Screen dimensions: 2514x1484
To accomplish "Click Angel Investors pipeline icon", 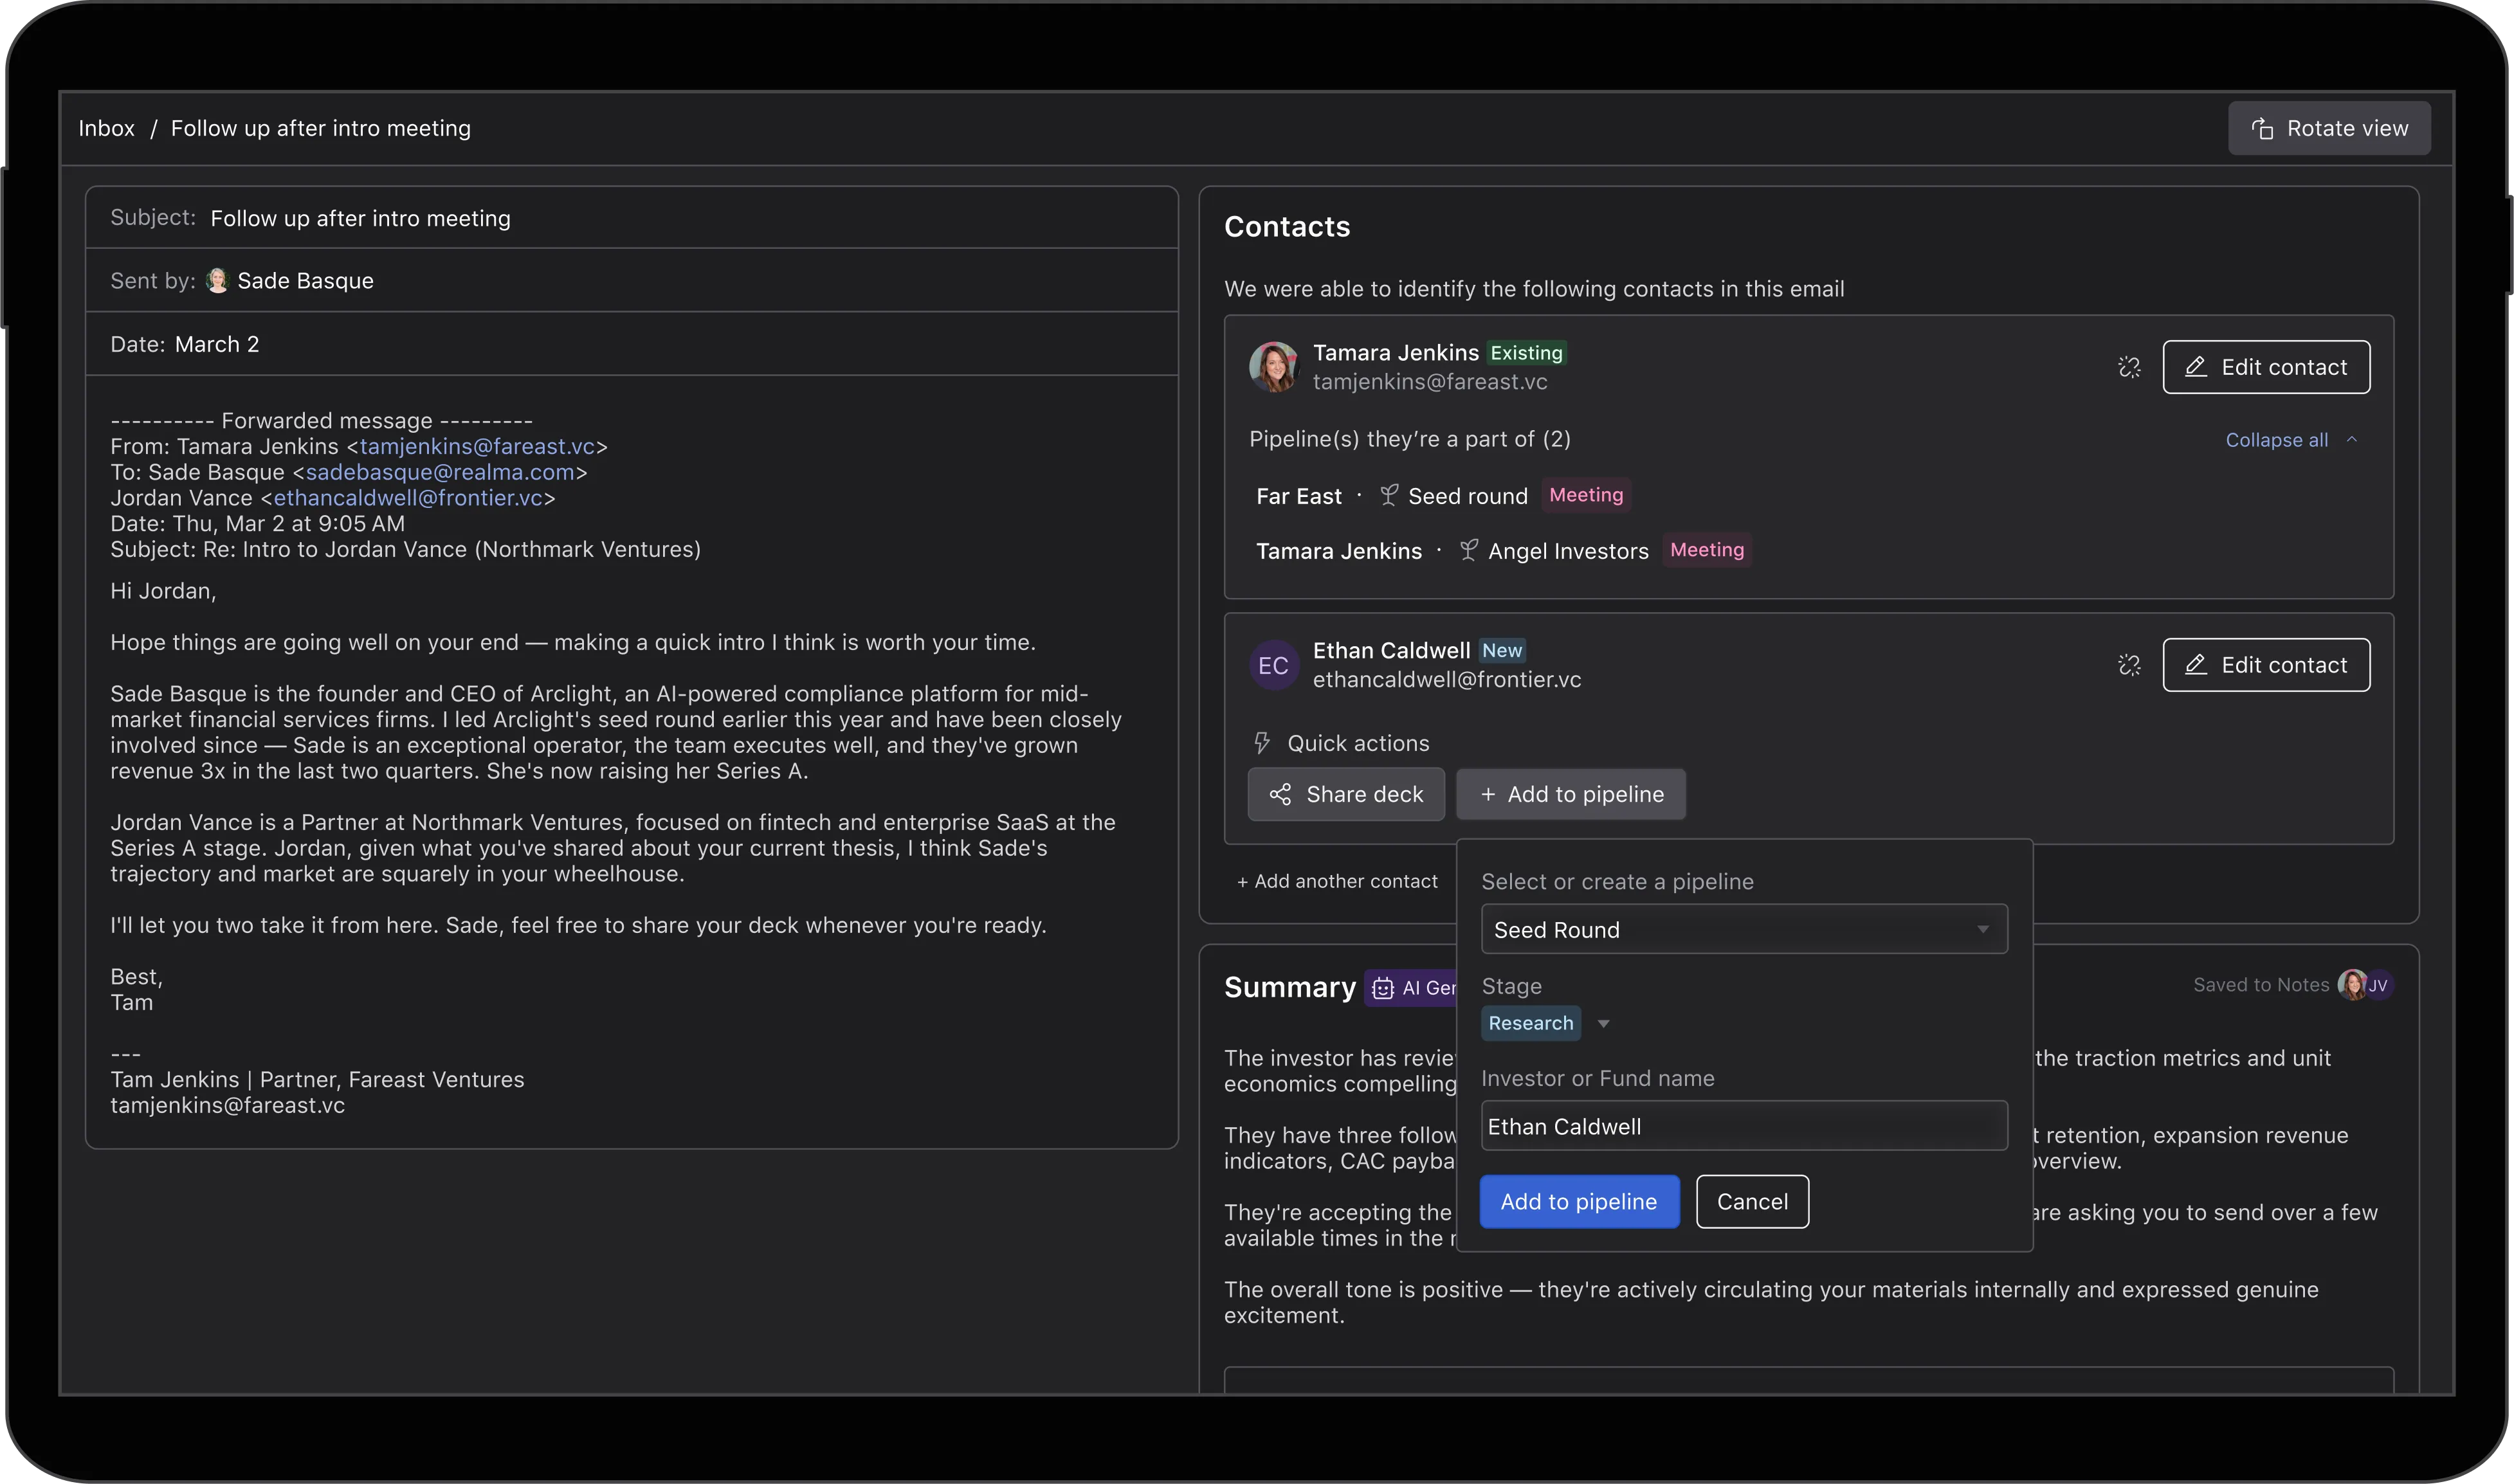I will click(1468, 550).
